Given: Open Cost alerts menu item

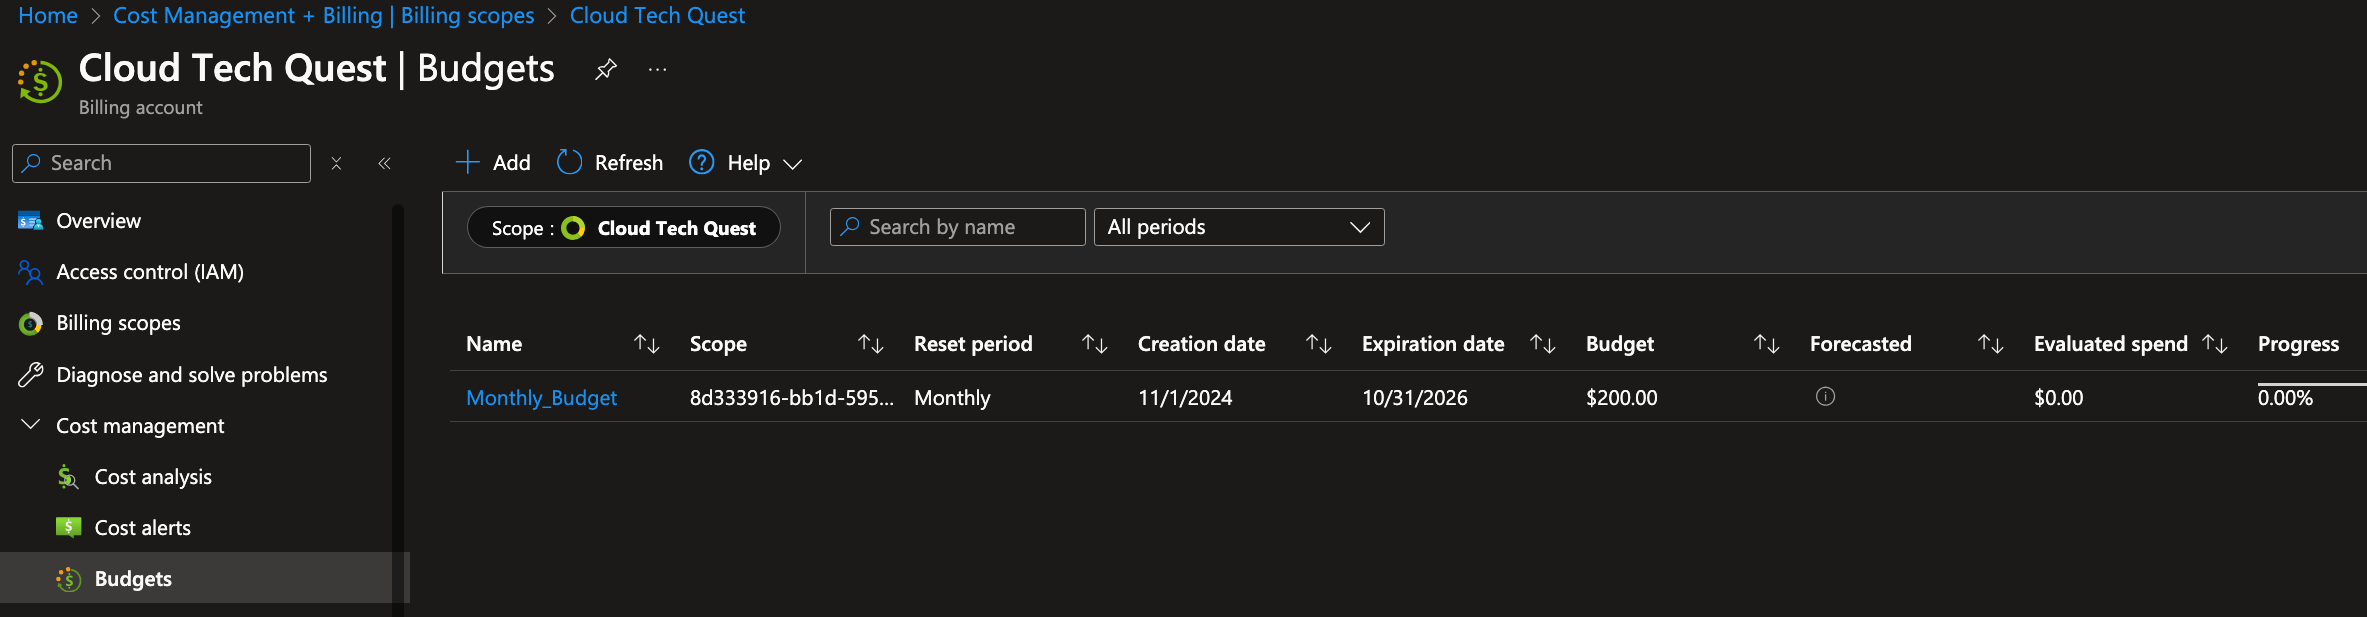Looking at the screenshot, I should pyautogui.click(x=143, y=528).
